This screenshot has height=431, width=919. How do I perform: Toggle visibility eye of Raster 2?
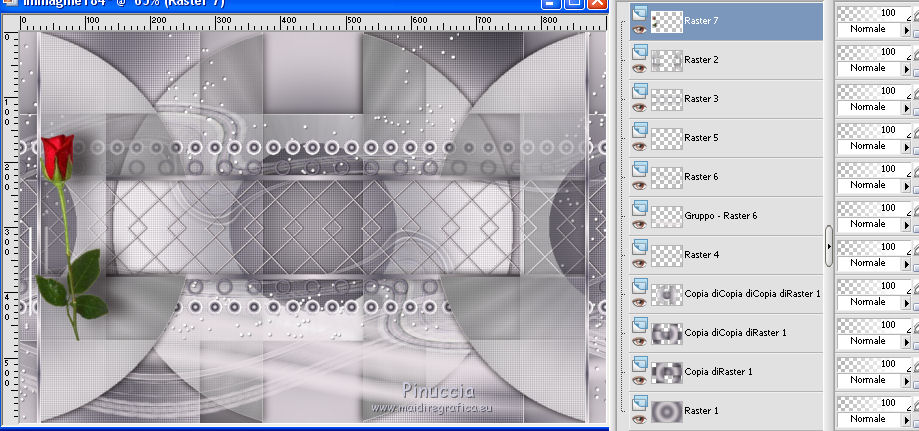click(639, 68)
